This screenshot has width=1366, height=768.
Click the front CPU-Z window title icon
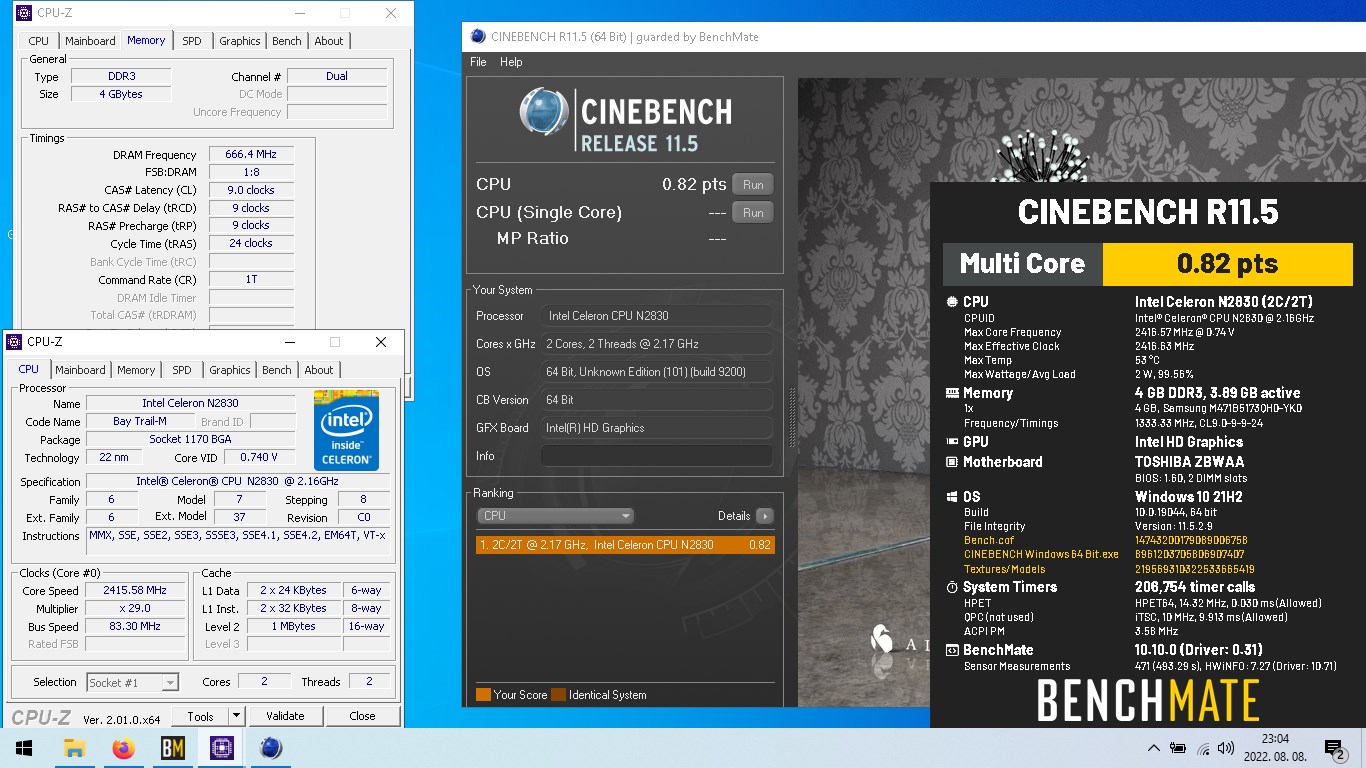tap(16, 342)
